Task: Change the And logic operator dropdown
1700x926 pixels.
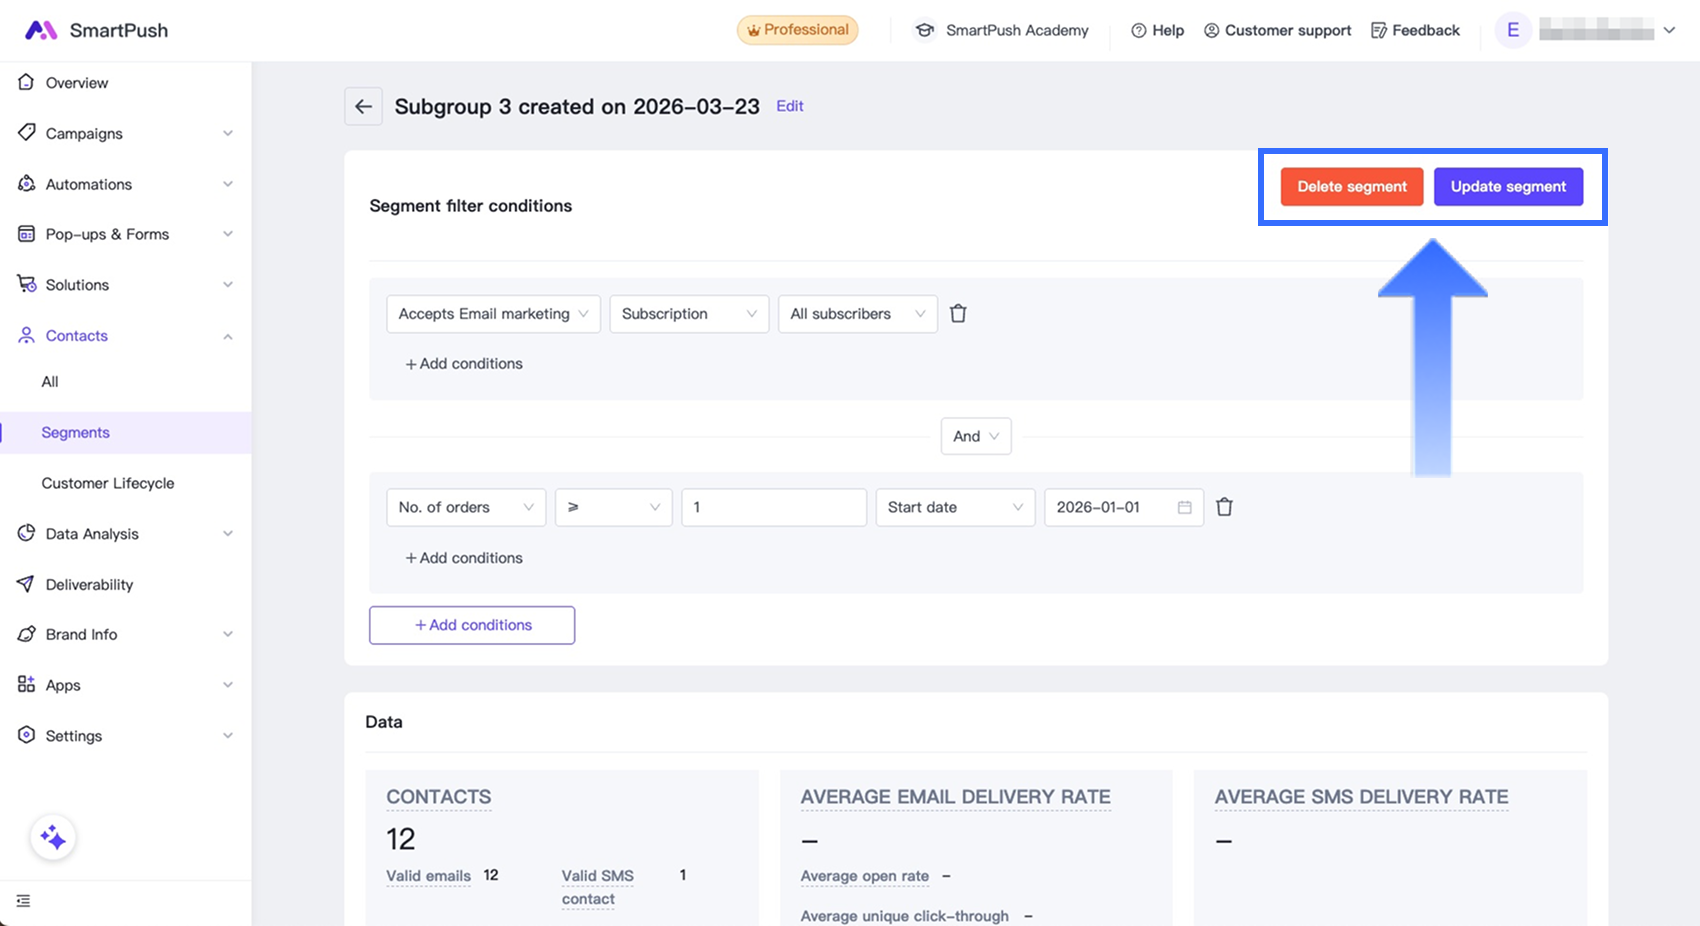Action: tap(975, 436)
